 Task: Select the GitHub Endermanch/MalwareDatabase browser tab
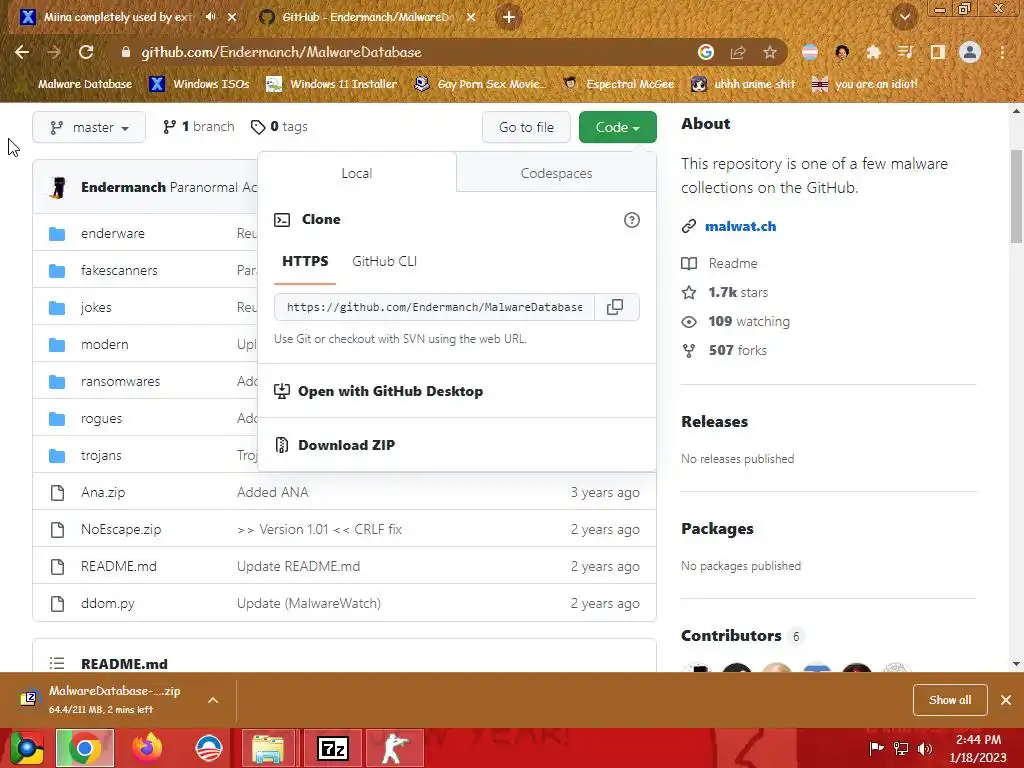[x=366, y=17]
